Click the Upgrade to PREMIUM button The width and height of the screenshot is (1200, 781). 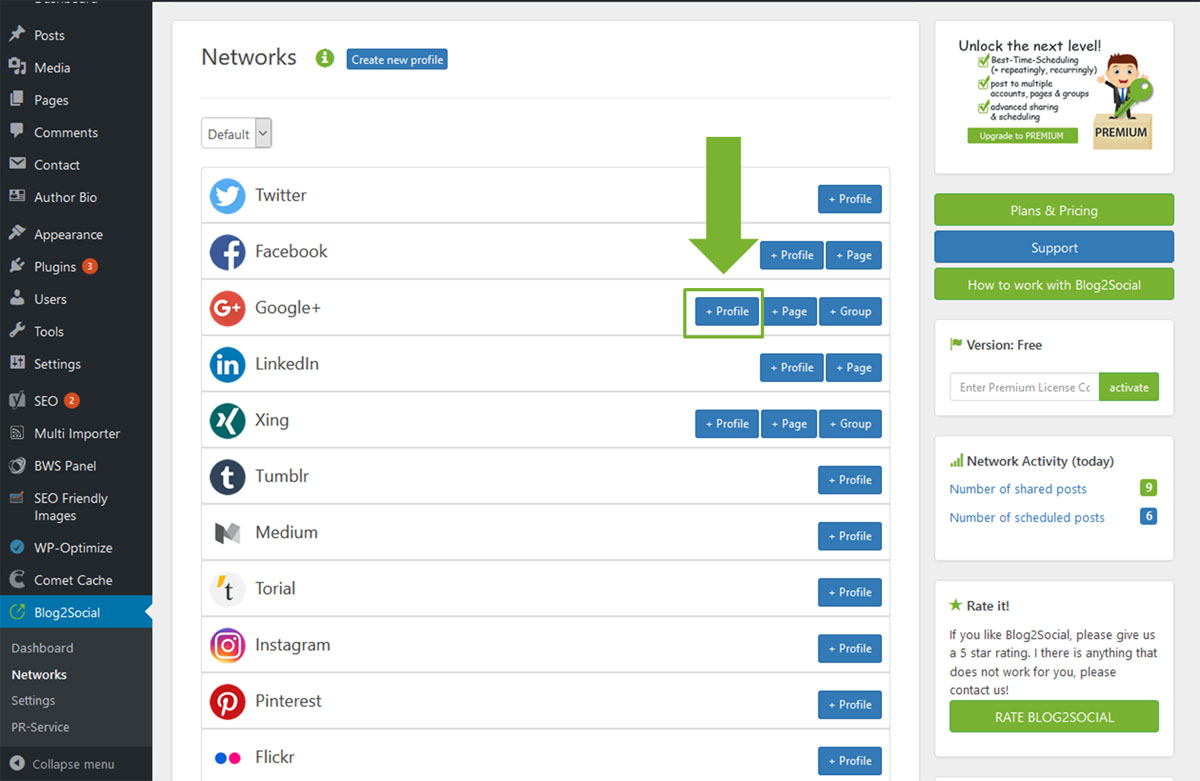[1022, 136]
